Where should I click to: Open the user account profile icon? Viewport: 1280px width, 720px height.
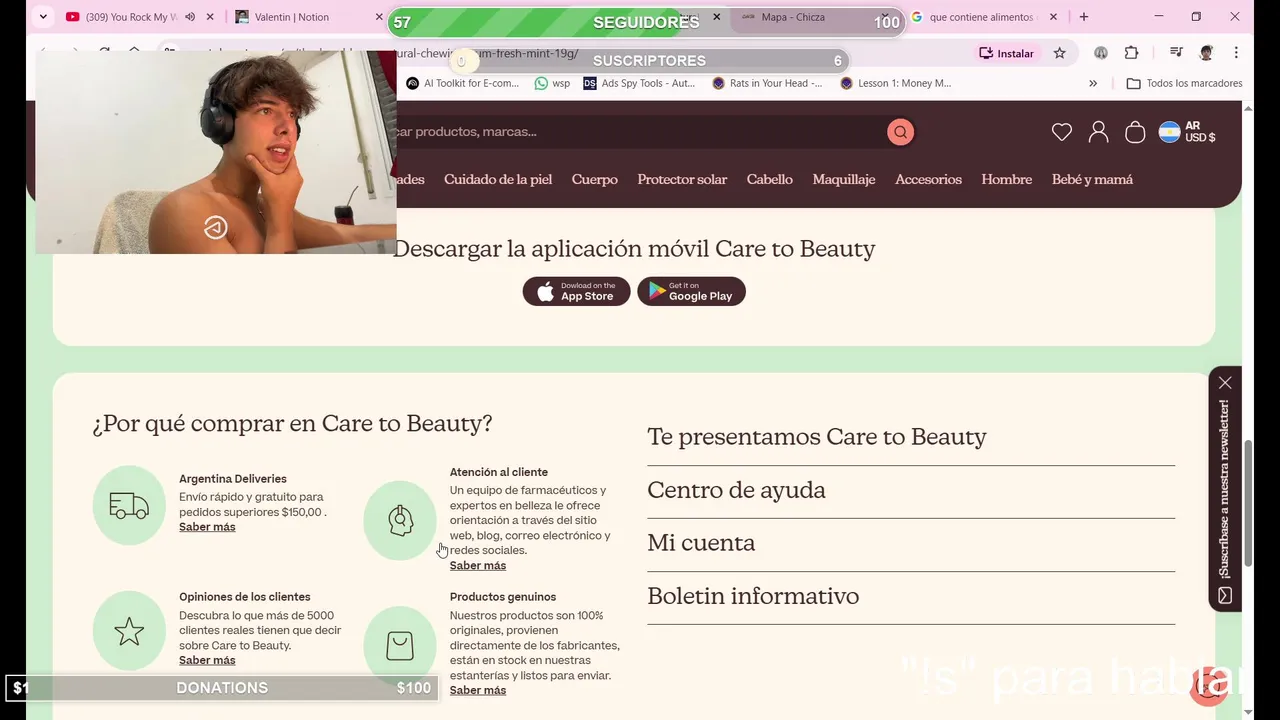(x=1098, y=132)
